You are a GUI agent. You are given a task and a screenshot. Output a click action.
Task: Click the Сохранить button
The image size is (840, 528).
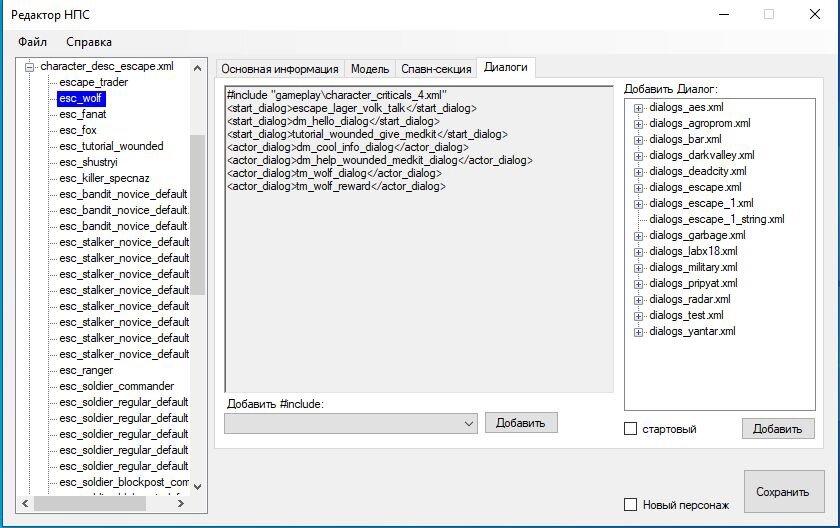[783, 492]
